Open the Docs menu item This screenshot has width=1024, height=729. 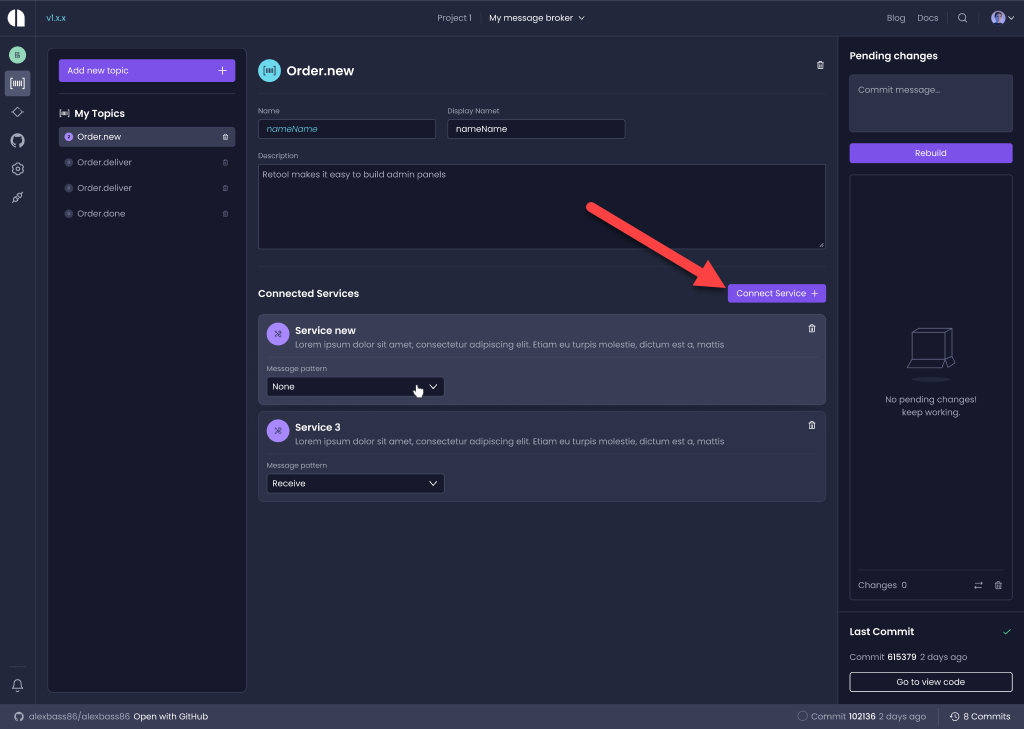[x=927, y=17]
